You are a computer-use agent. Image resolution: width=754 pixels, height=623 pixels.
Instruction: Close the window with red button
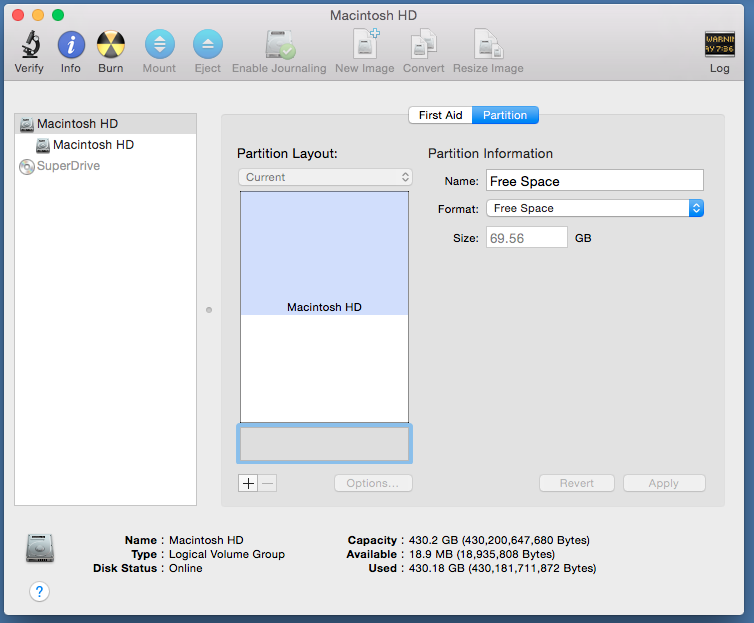[18, 15]
